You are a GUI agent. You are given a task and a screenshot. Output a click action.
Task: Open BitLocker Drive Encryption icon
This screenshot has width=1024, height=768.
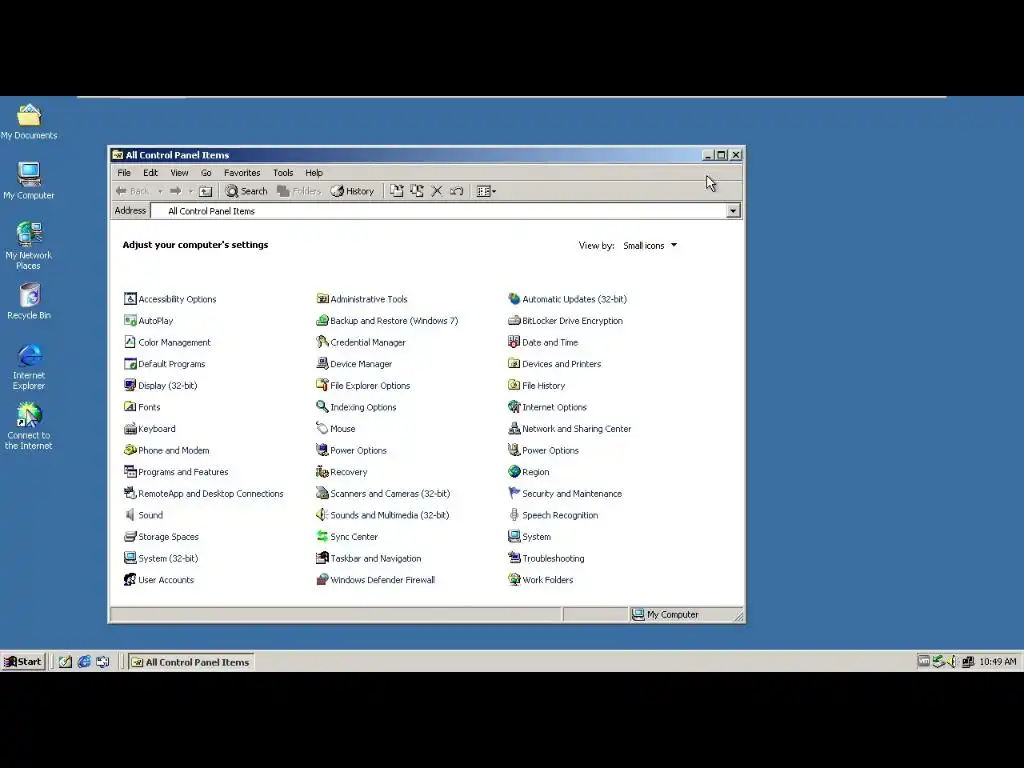514,320
